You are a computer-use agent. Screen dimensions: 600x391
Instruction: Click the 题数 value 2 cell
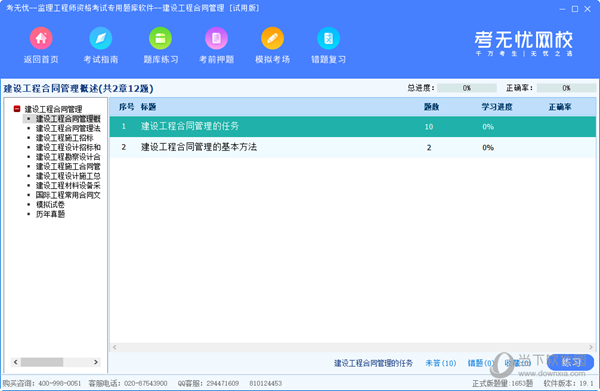pyautogui.click(x=429, y=147)
